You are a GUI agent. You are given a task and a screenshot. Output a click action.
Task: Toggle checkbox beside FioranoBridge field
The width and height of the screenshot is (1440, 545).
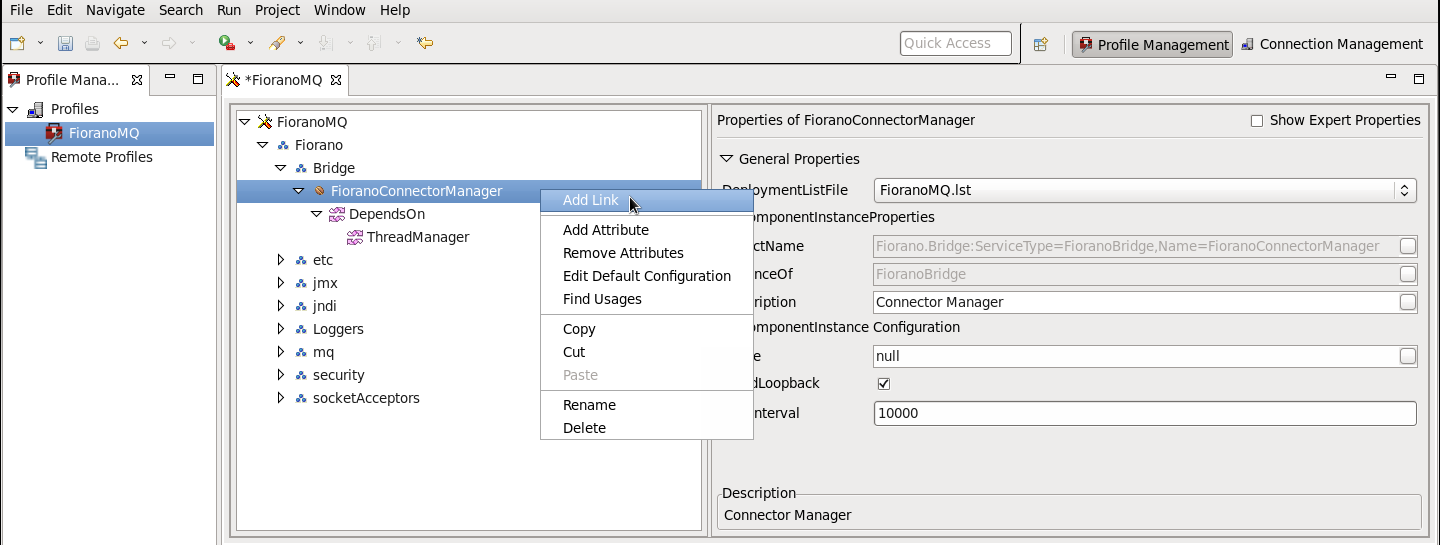[1407, 274]
